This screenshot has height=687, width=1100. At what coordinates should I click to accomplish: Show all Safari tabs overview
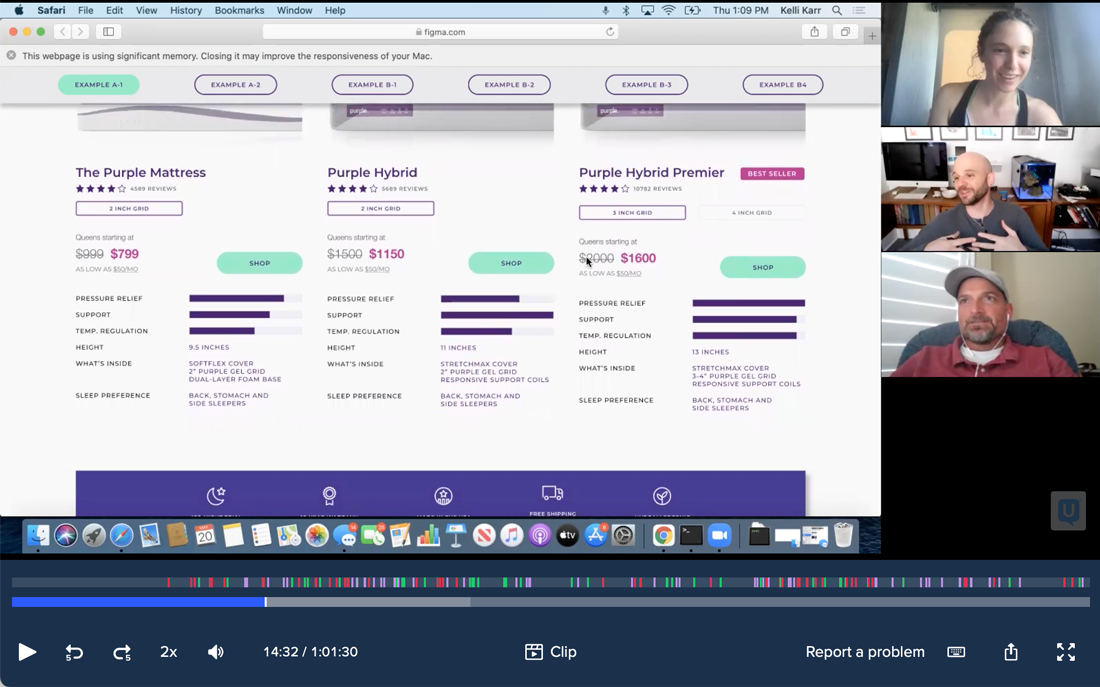tap(845, 32)
